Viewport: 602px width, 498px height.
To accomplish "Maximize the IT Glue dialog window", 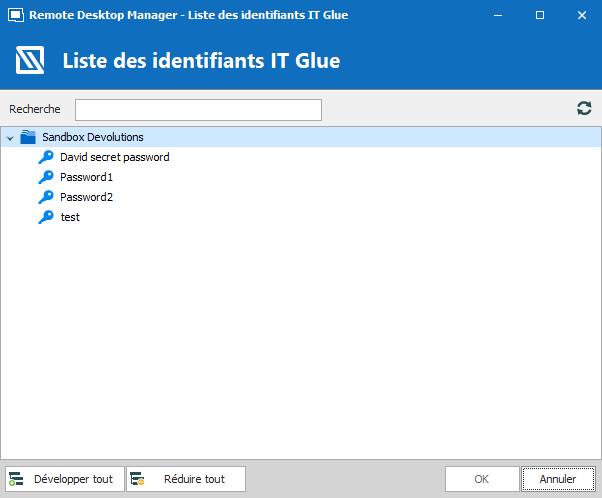I will [540, 15].
